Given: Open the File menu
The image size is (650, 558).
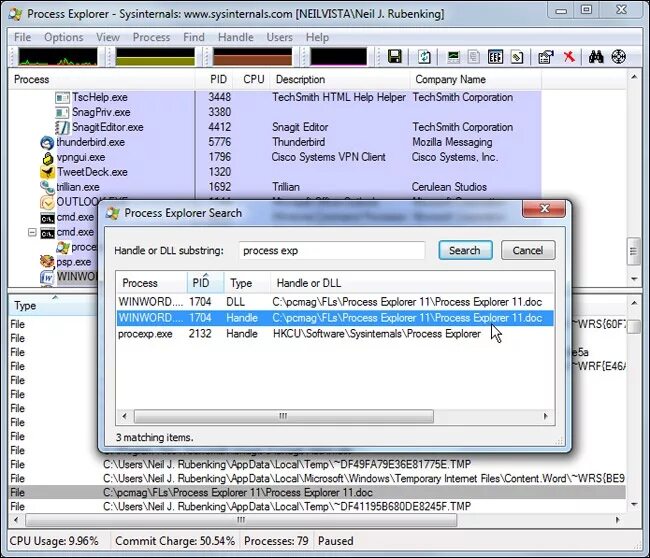Looking at the screenshot, I should click(x=22, y=37).
